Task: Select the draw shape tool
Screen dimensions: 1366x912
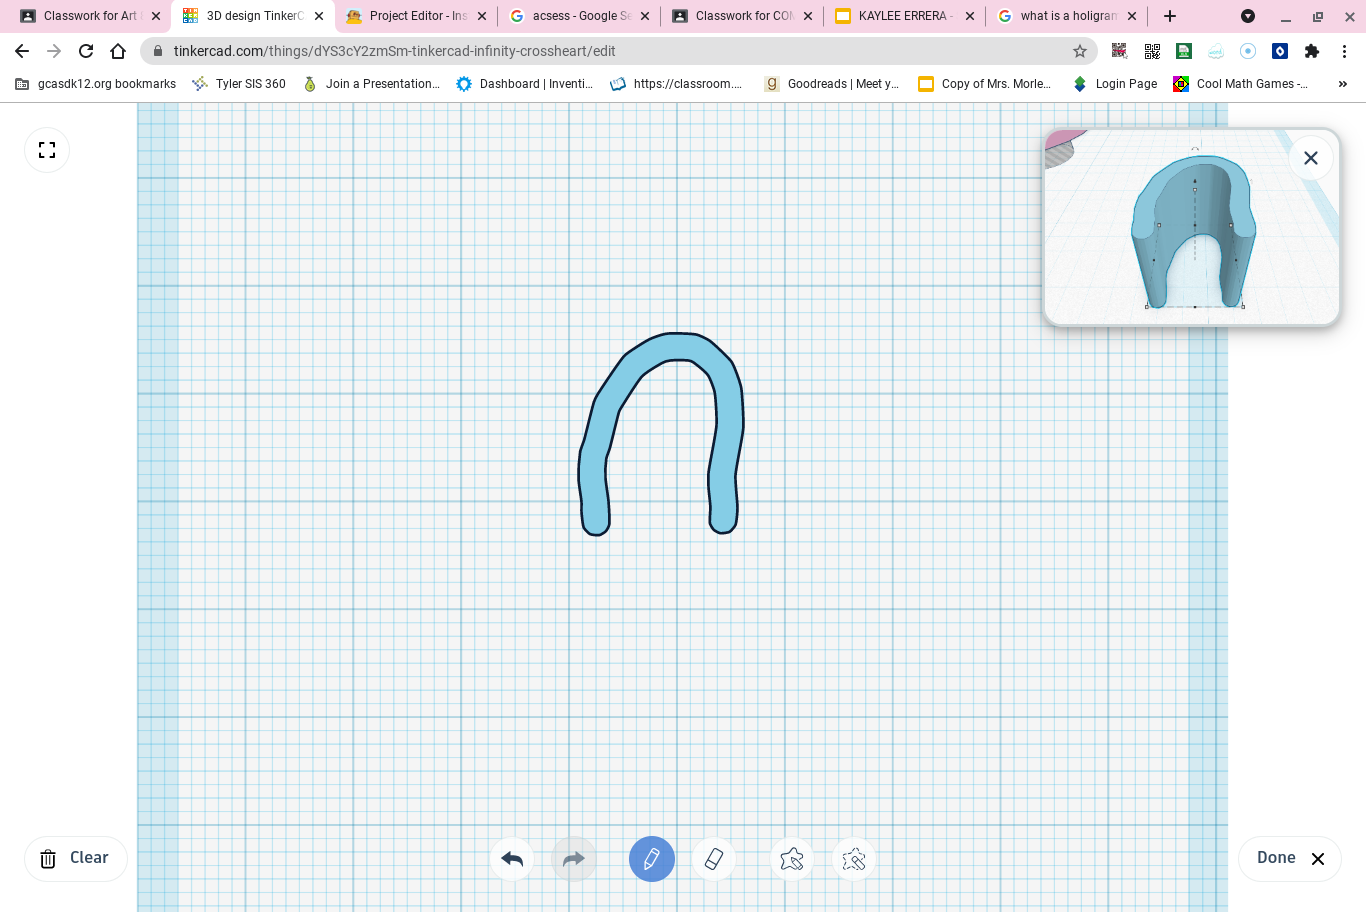Action: [792, 859]
